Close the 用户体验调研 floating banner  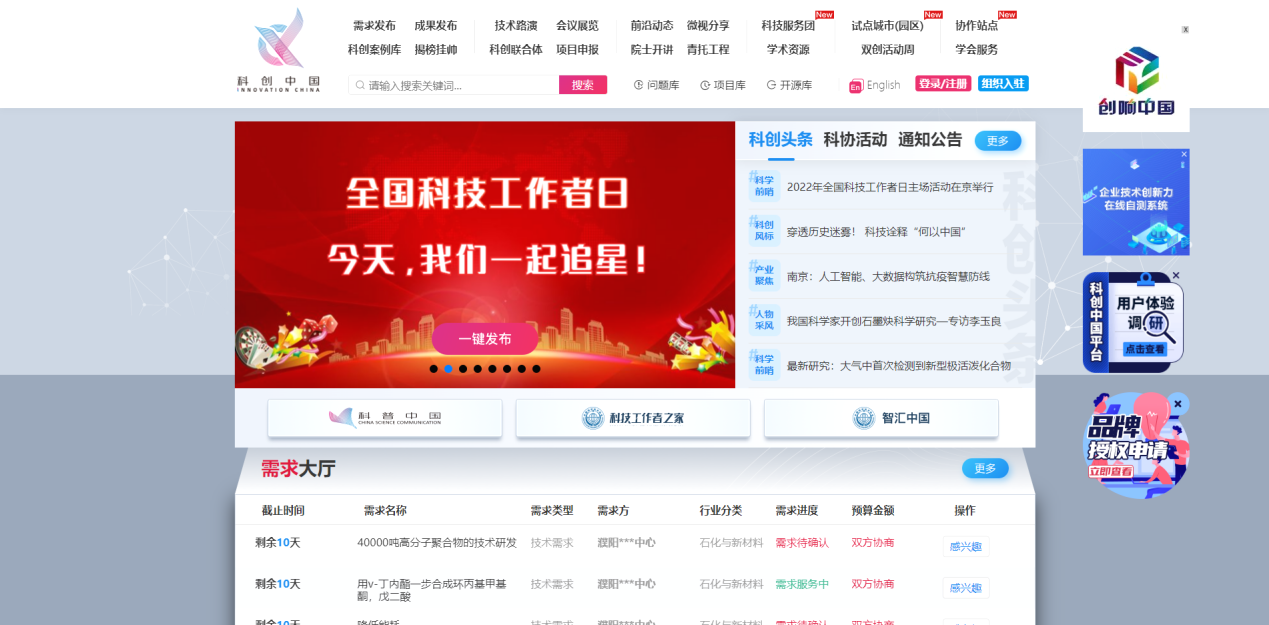pos(1176,275)
